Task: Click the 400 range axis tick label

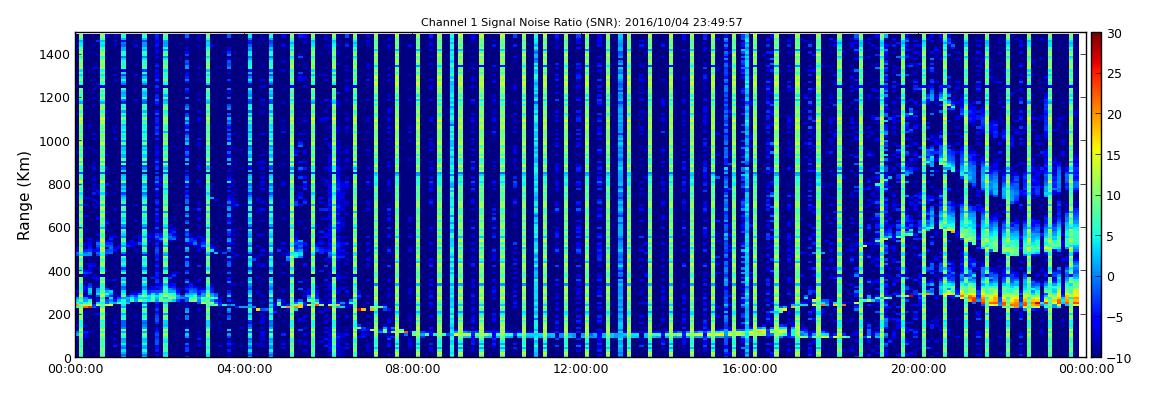Action: coord(59,271)
